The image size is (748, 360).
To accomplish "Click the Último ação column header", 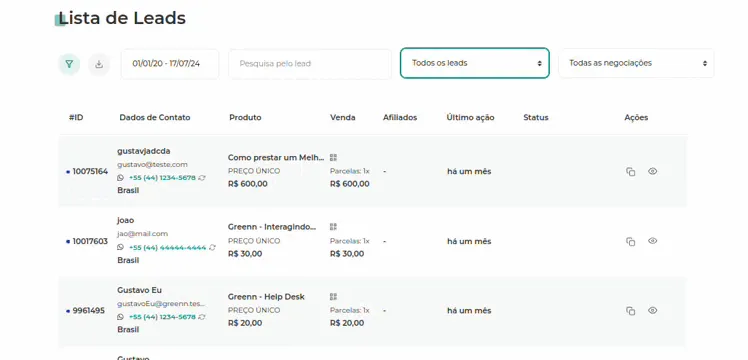I will click(470, 117).
